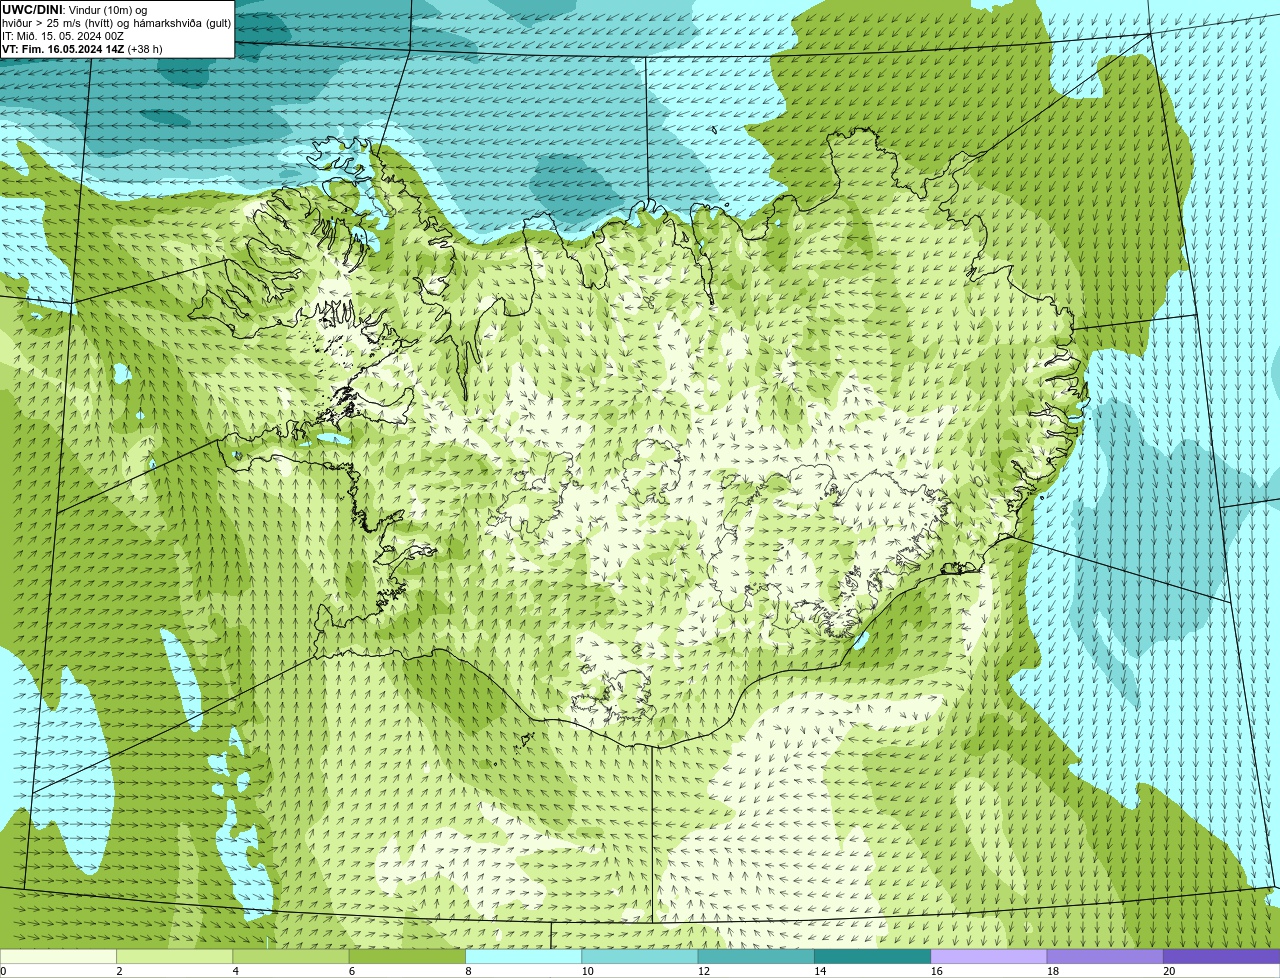Click the 'VT: Fim. 16.05.2024 14Z (+38 h)' line
The height and width of the screenshot is (978, 1280).
point(82,48)
